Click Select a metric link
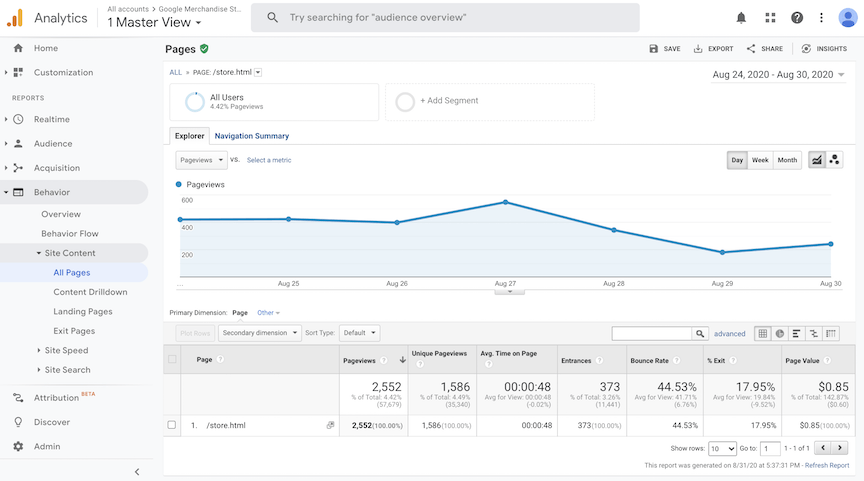The image size is (864, 481). point(269,160)
